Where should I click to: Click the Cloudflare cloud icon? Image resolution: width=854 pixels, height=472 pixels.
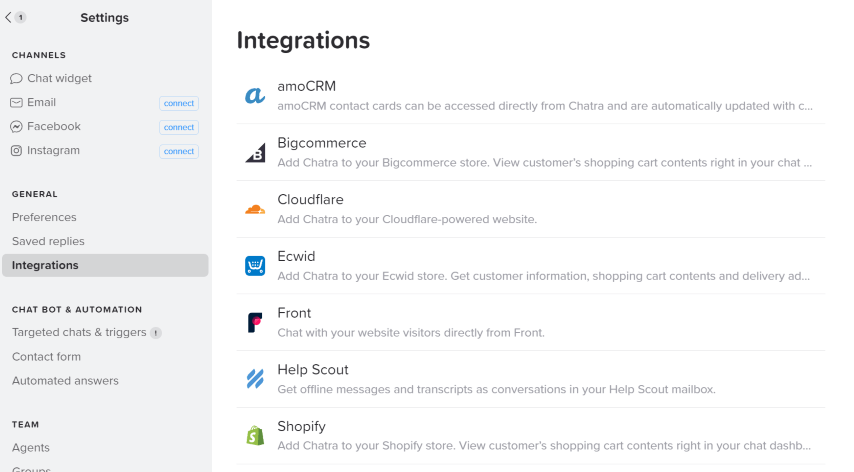tap(255, 209)
